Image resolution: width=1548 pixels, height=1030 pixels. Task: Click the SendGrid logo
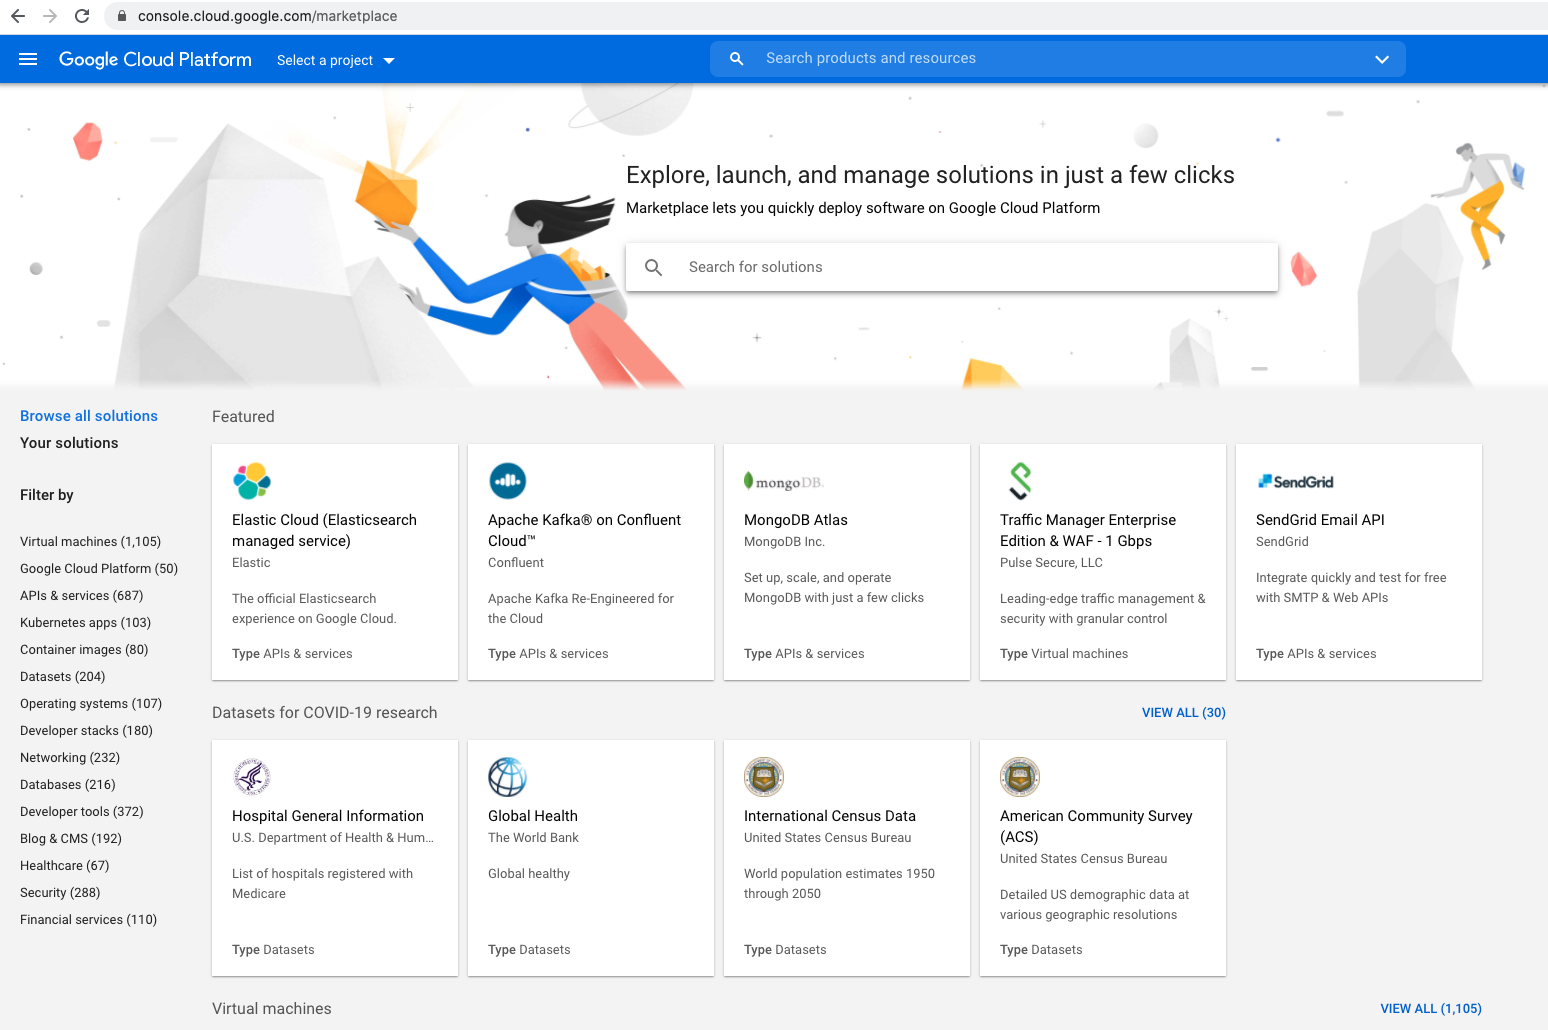pos(1296,482)
